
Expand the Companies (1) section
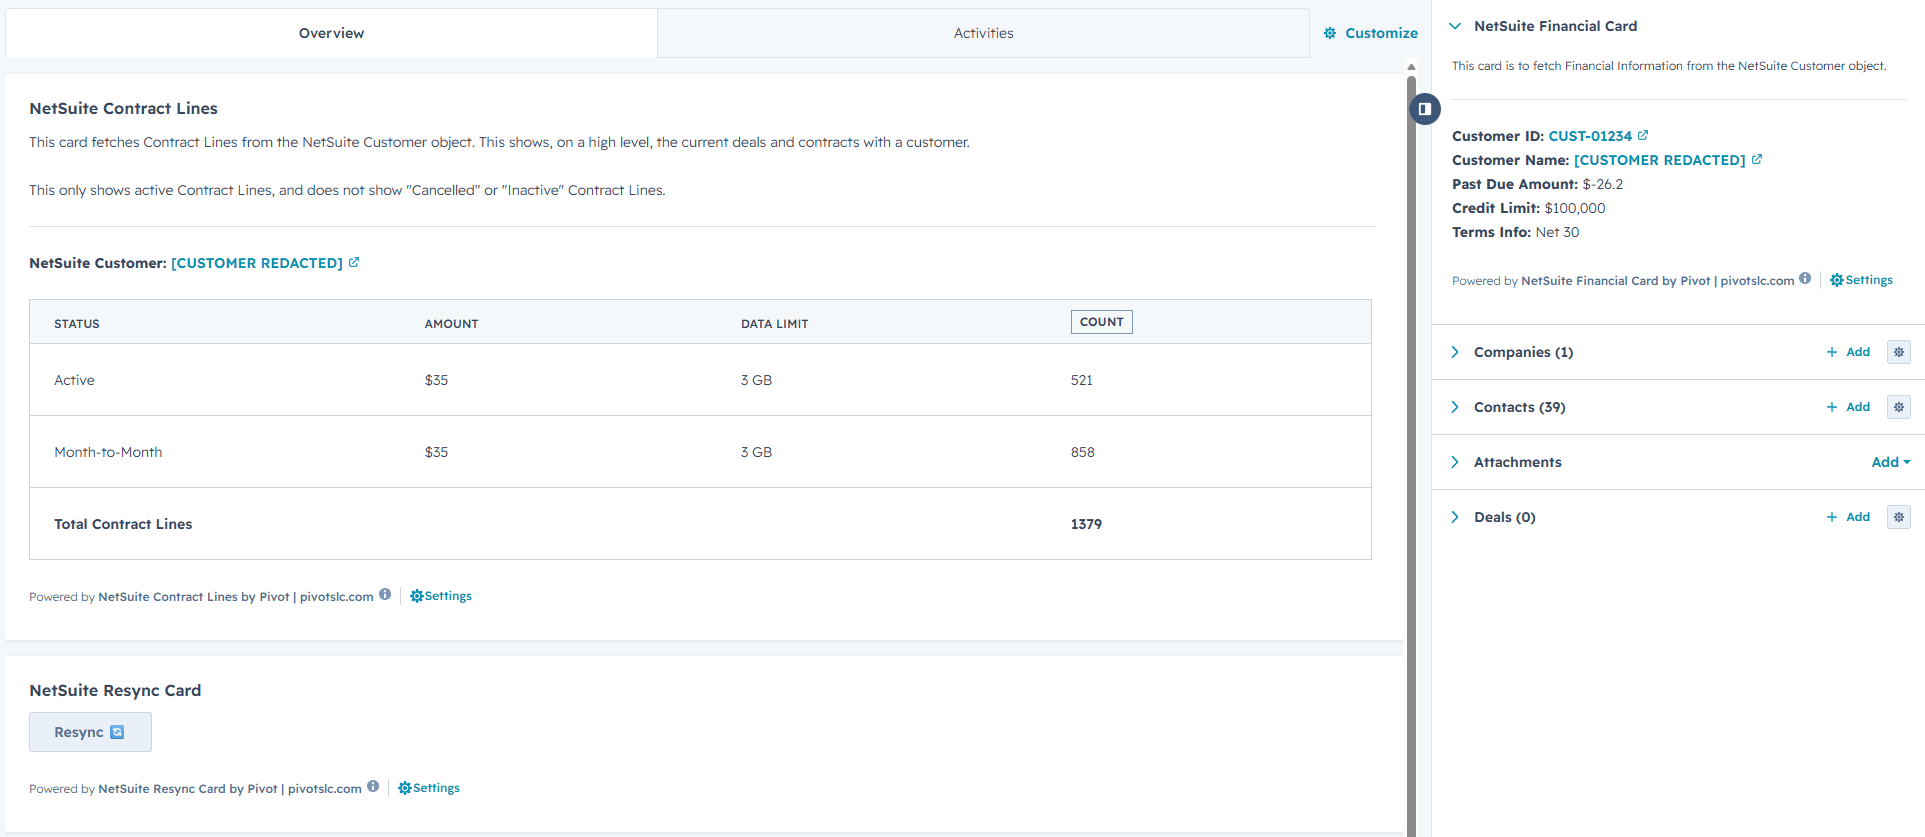pos(1455,352)
